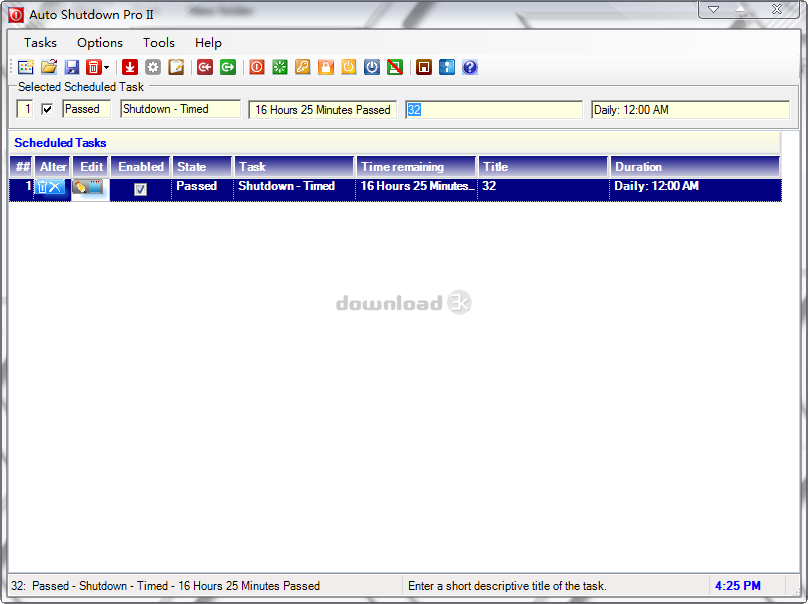Expand the delete button dropdown arrow

pos(107,67)
